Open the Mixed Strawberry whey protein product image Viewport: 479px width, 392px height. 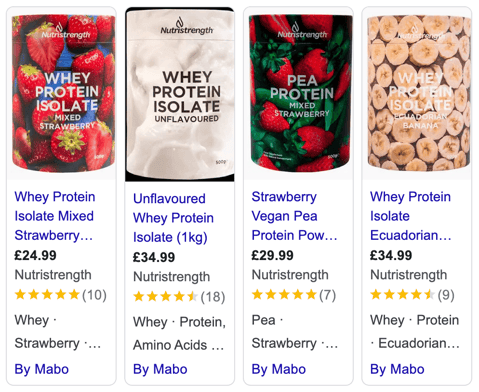click(61, 94)
